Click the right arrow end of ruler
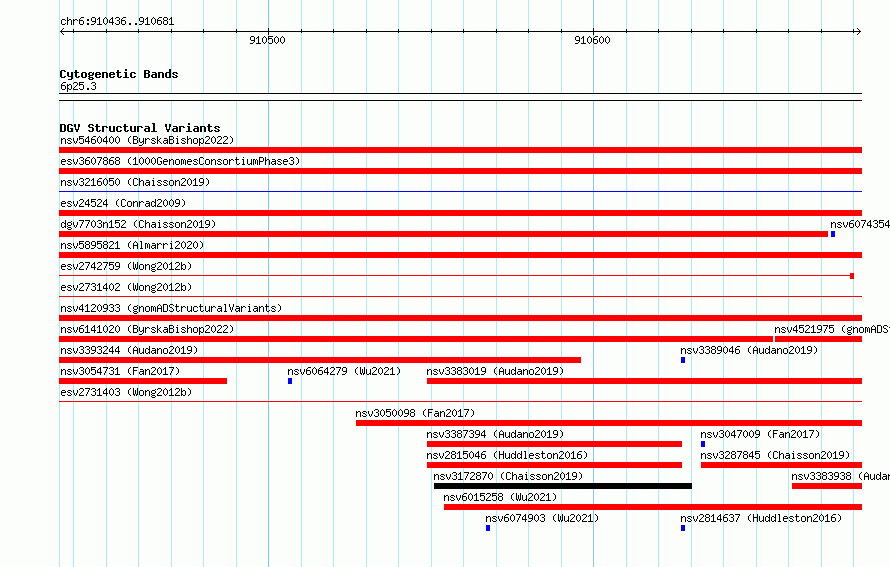 click(858, 31)
